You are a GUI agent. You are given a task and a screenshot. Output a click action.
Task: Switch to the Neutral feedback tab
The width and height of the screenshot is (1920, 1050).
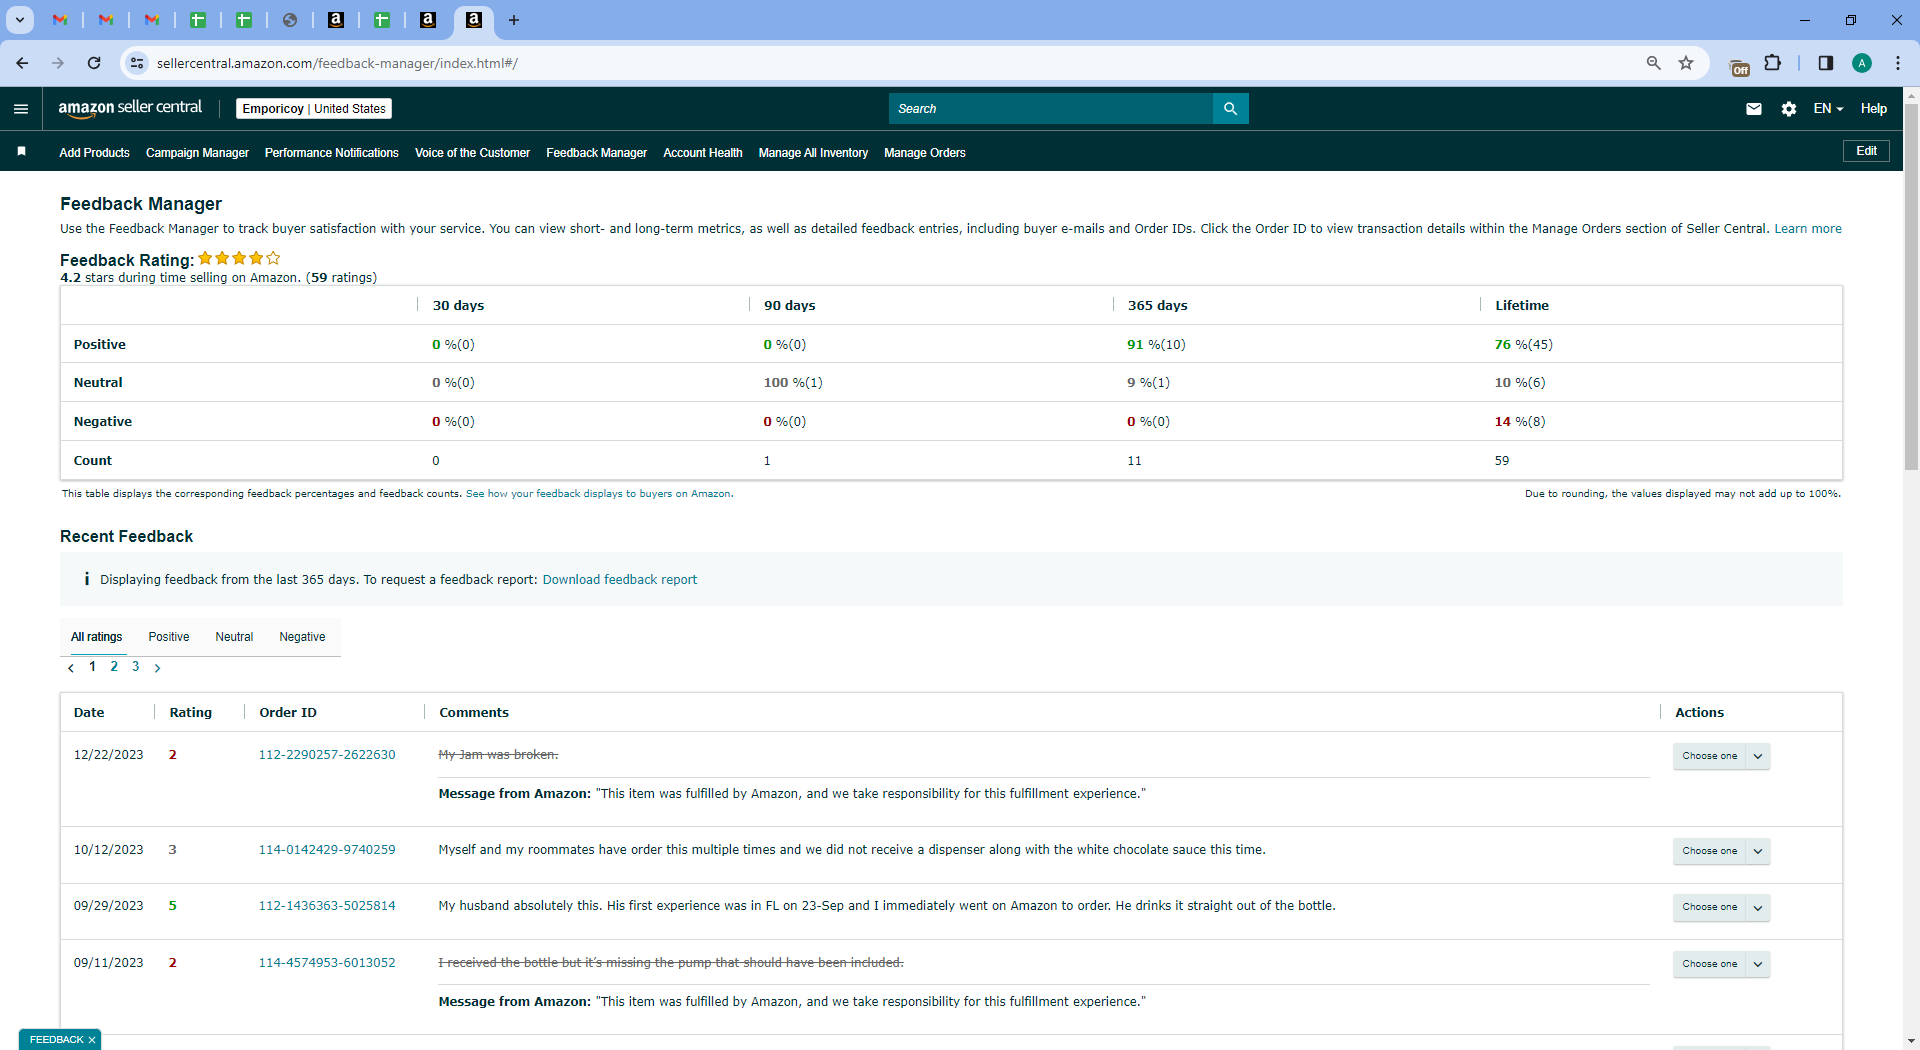(234, 637)
